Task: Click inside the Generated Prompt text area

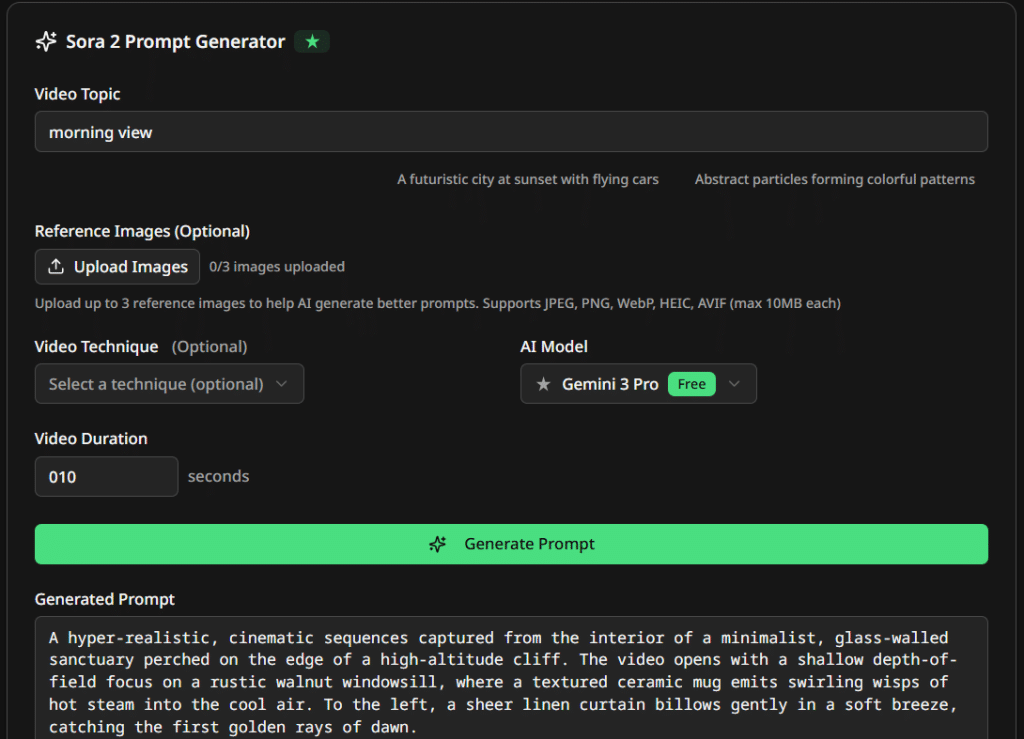Action: tap(511, 680)
